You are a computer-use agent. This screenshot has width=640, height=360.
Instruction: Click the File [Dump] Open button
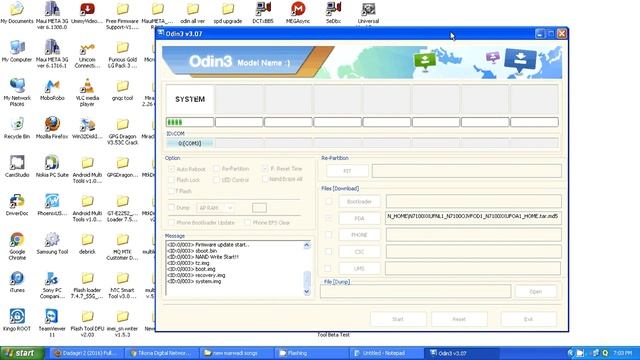coord(536,291)
